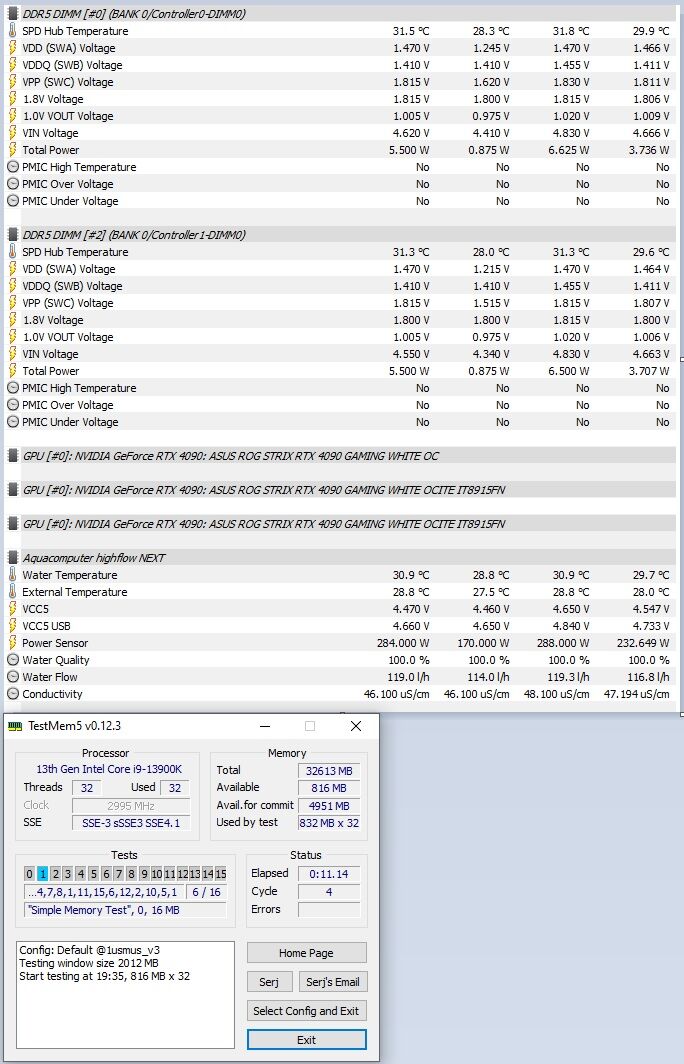Collapse the Aquacomputer highflow NEXT group

pos(94,558)
